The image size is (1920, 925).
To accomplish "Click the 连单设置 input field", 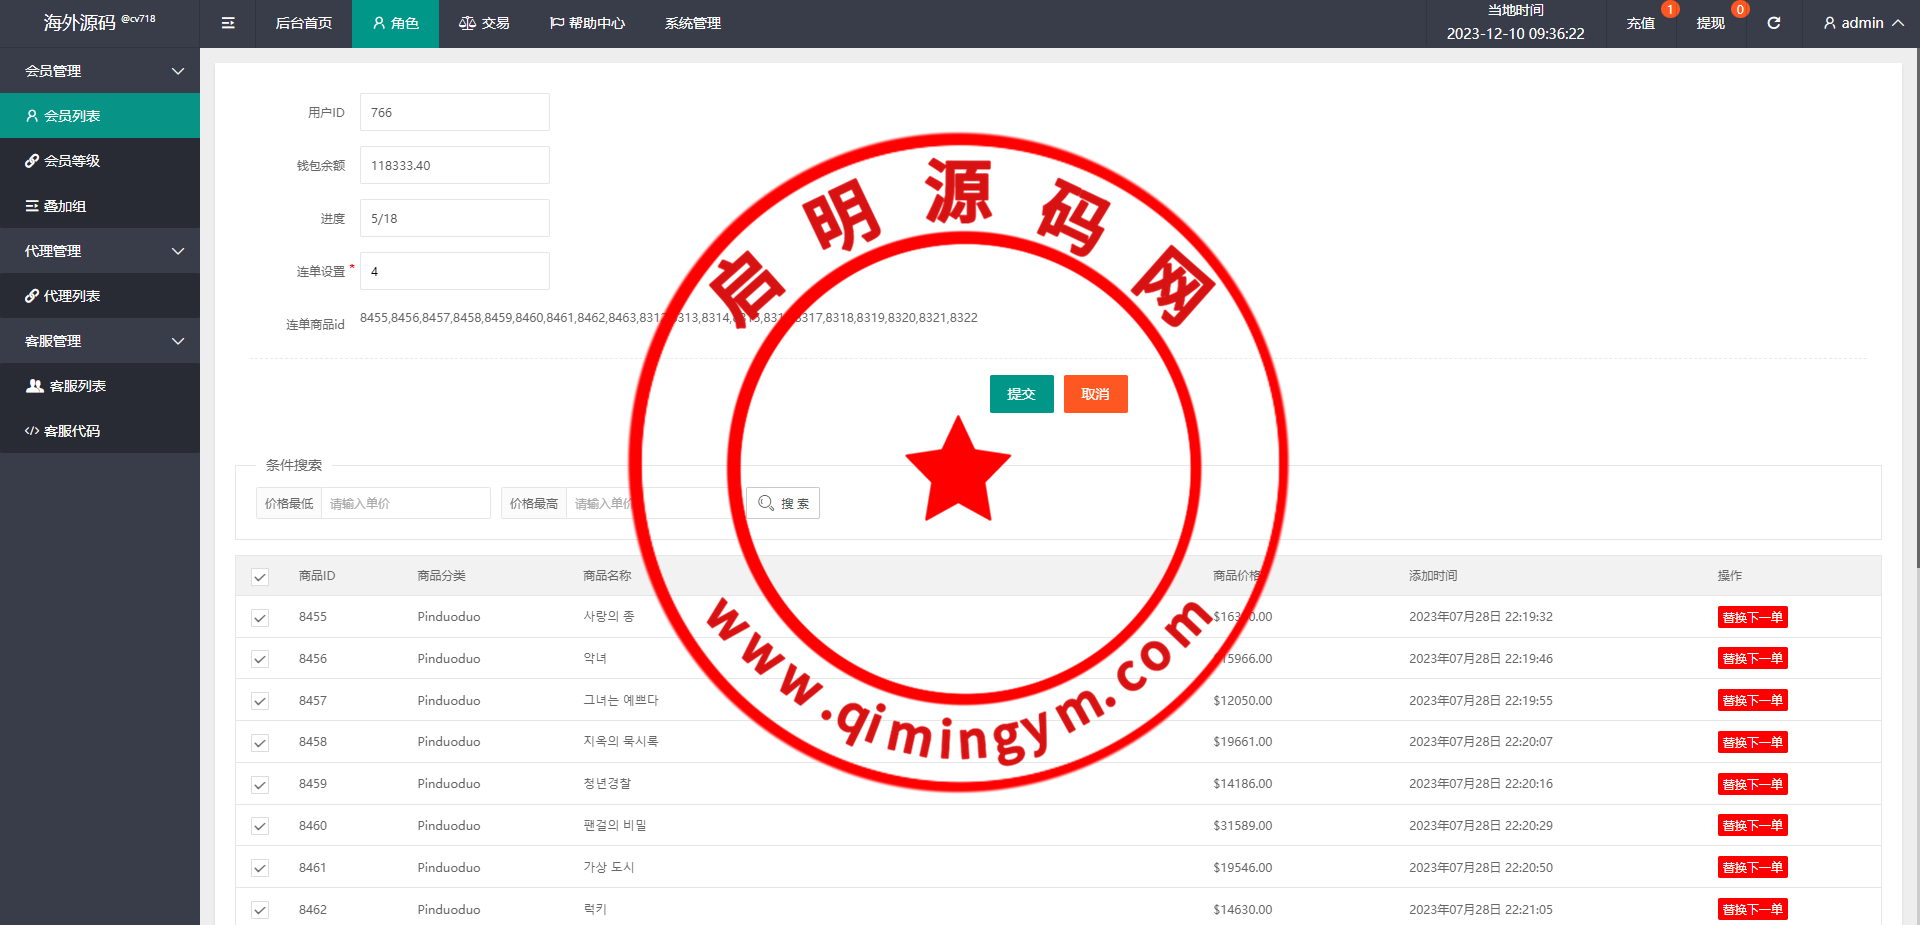I will (454, 271).
